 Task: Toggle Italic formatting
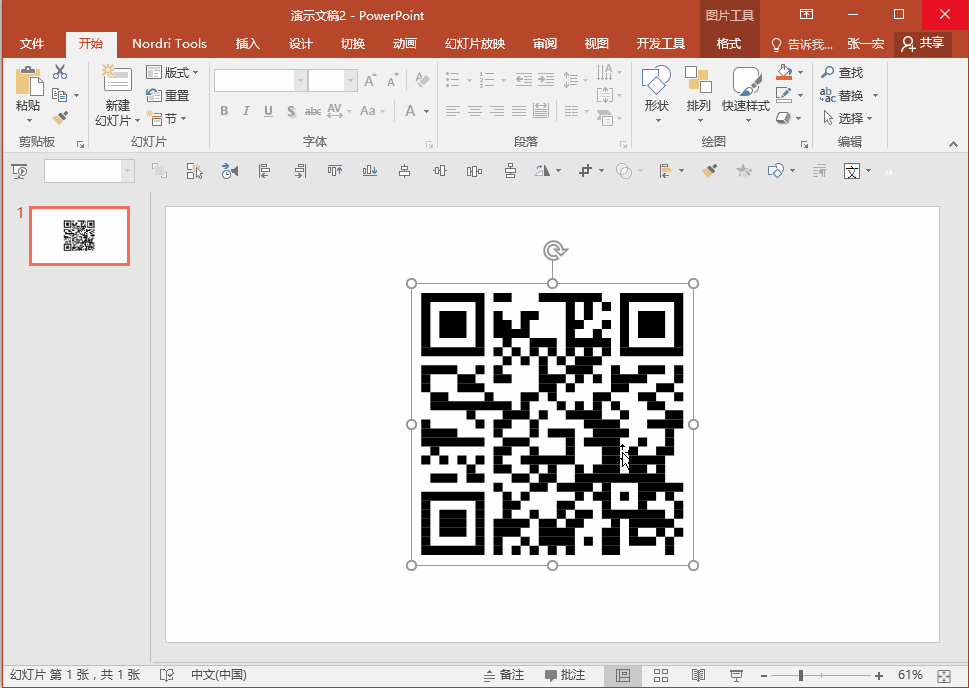click(x=246, y=111)
